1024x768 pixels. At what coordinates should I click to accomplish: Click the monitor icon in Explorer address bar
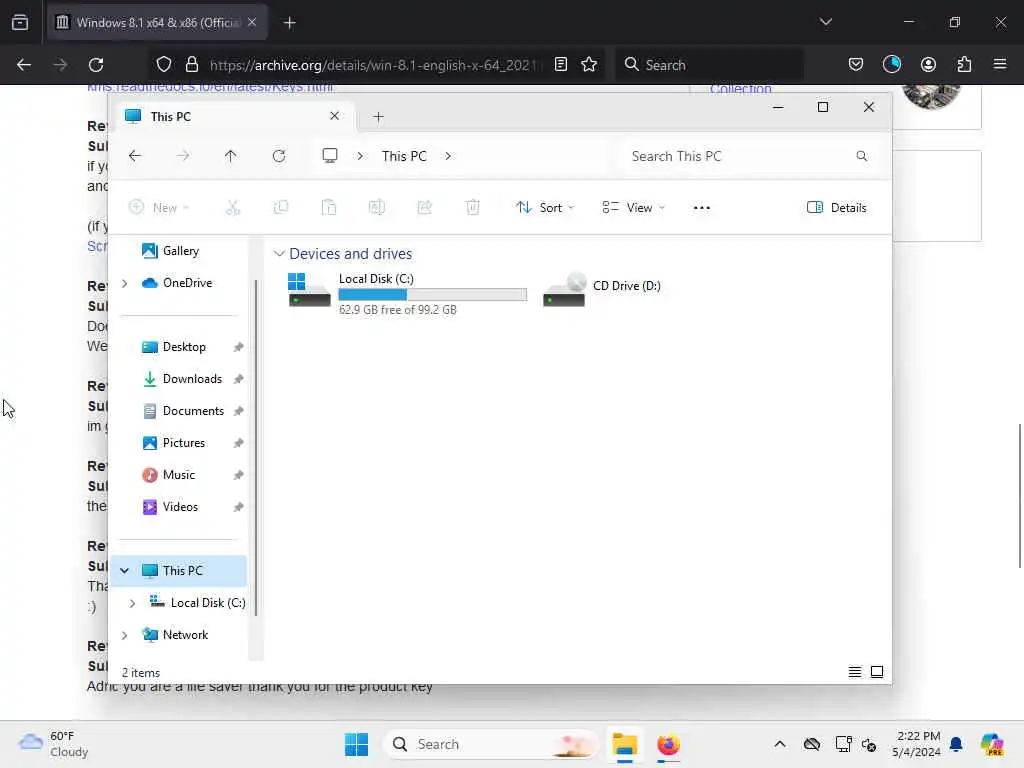point(330,155)
